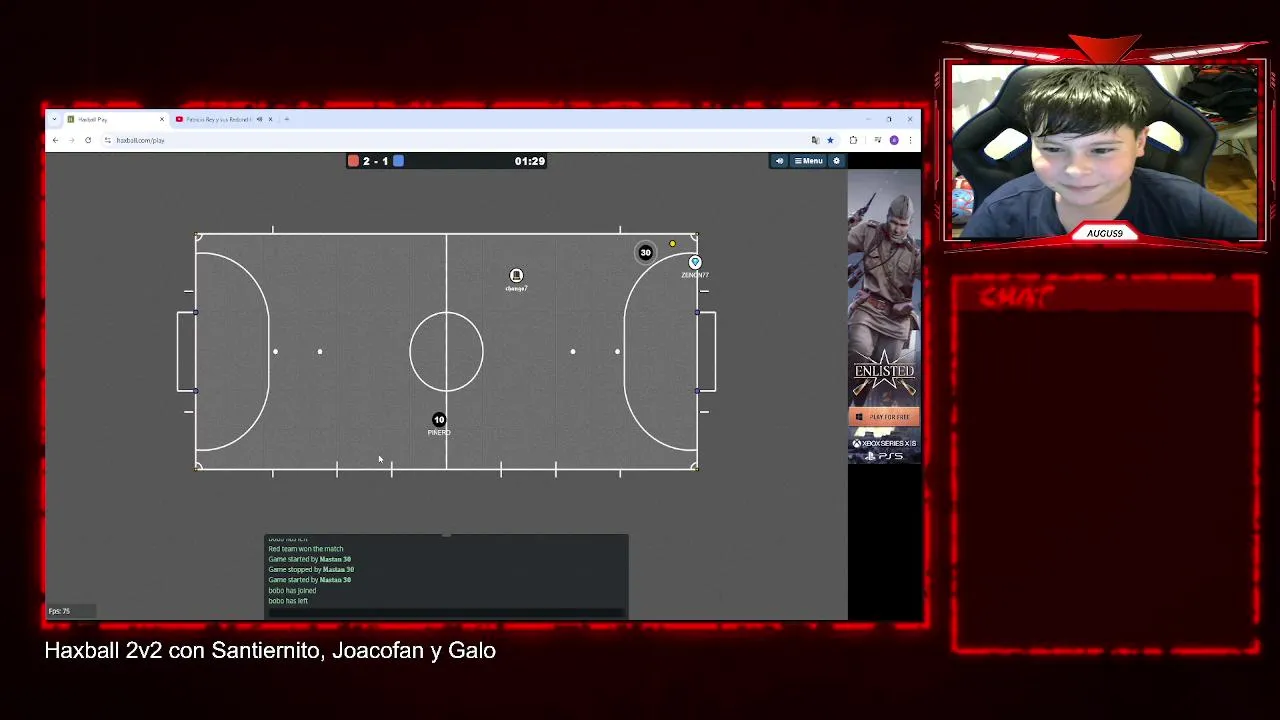Click player disc number 10 PIÑERO
The height and width of the screenshot is (720, 1280).
(439, 420)
